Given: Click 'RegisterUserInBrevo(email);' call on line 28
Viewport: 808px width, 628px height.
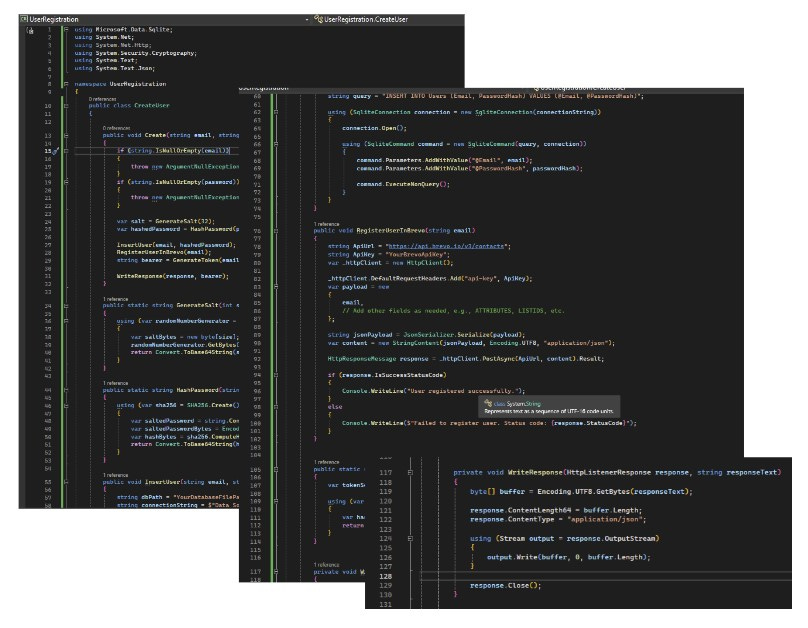Looking at the screenshot, I should click(164, 252).
